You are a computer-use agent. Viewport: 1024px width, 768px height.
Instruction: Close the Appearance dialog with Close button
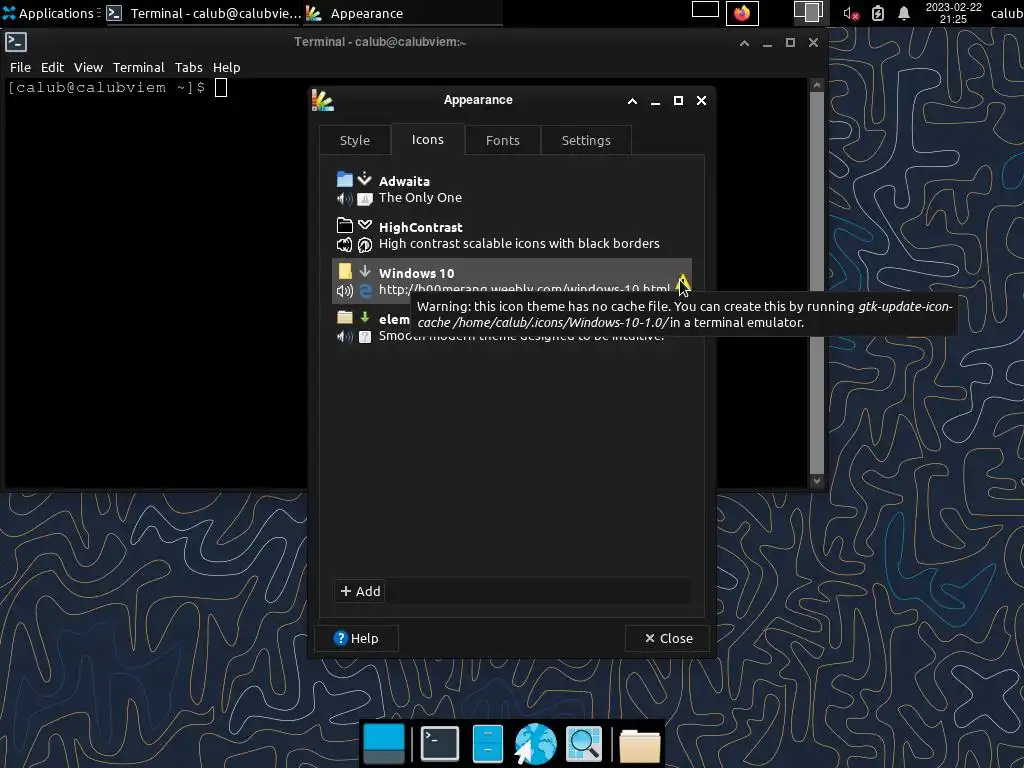point(667,638)
